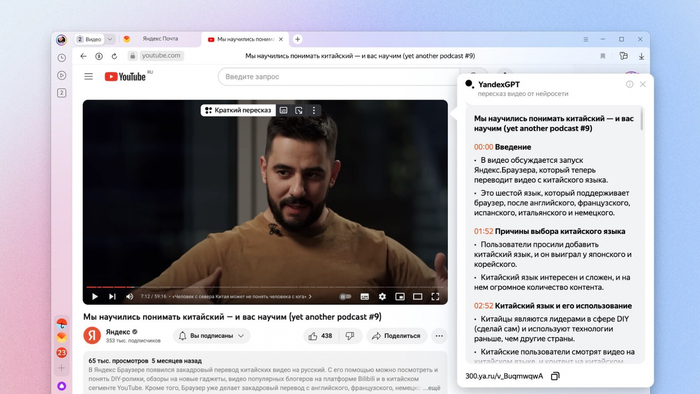
Task: Switch to the Яндекс Почта tab
Action: coord(160,39)
